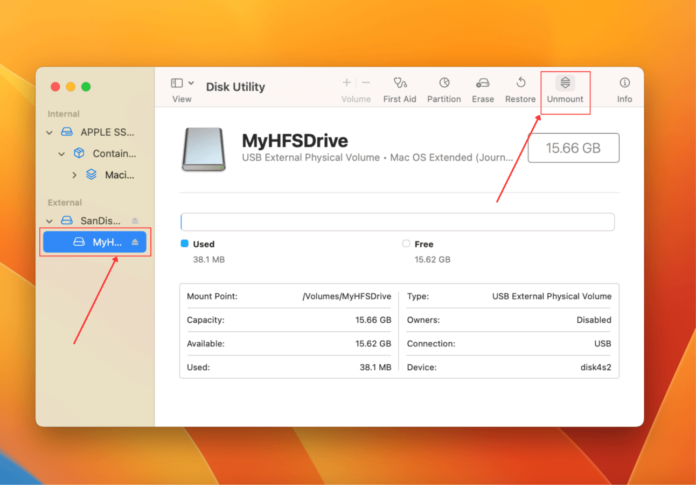Collapse the SanDisk external disk
This screenshot has width=696, height=485.
(x=50, y=220)
